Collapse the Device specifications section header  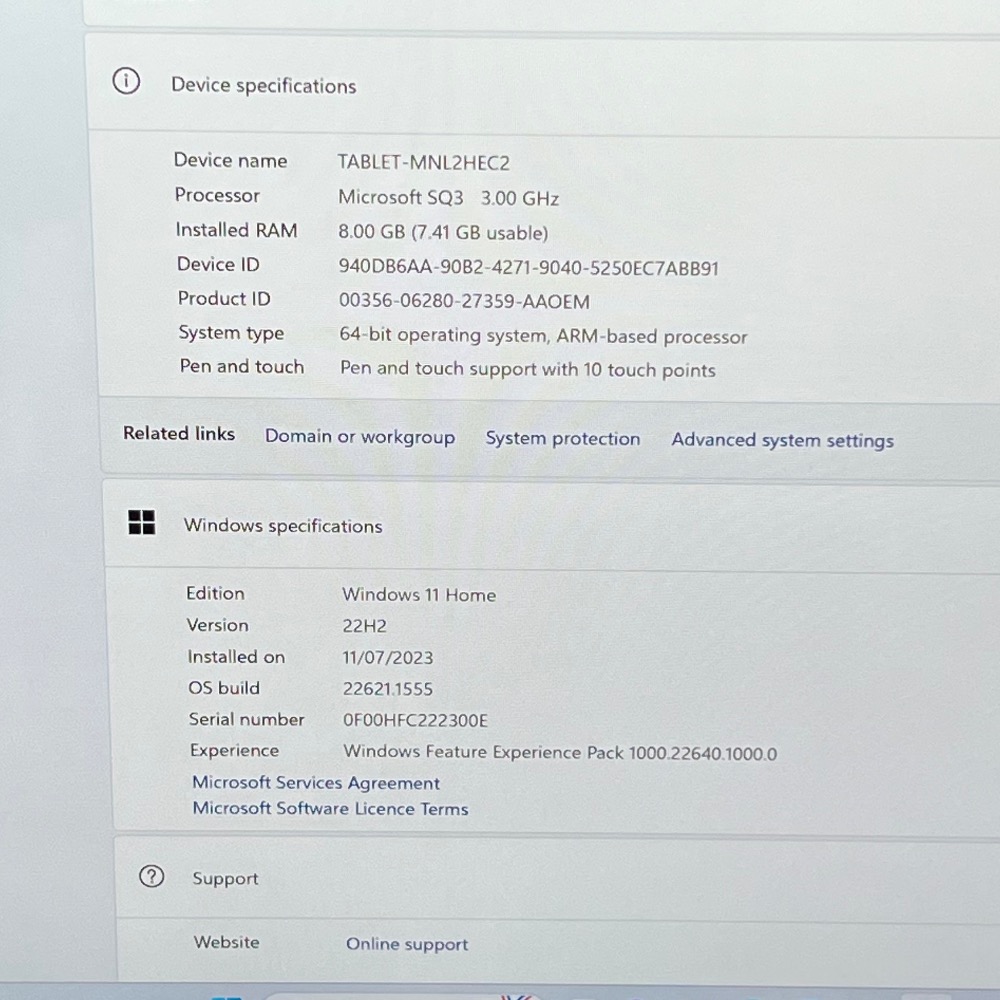point(544,84)
